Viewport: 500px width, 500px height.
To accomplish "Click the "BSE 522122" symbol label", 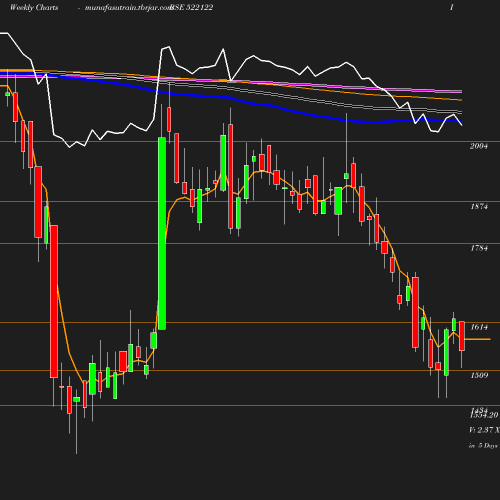I will [191, 8].
